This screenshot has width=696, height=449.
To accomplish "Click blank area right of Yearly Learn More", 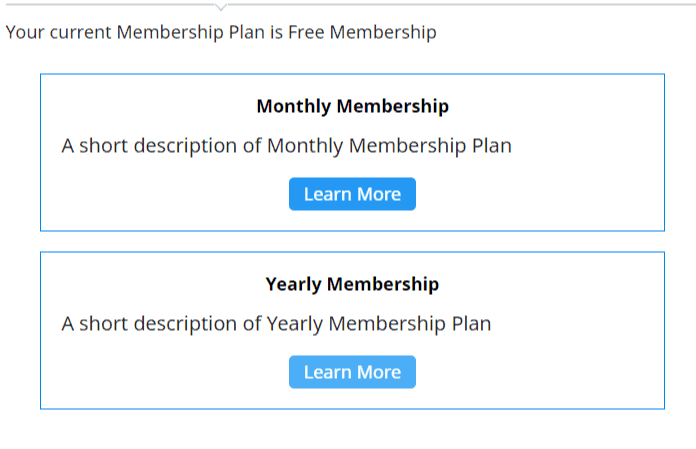I will pos(540,372).
